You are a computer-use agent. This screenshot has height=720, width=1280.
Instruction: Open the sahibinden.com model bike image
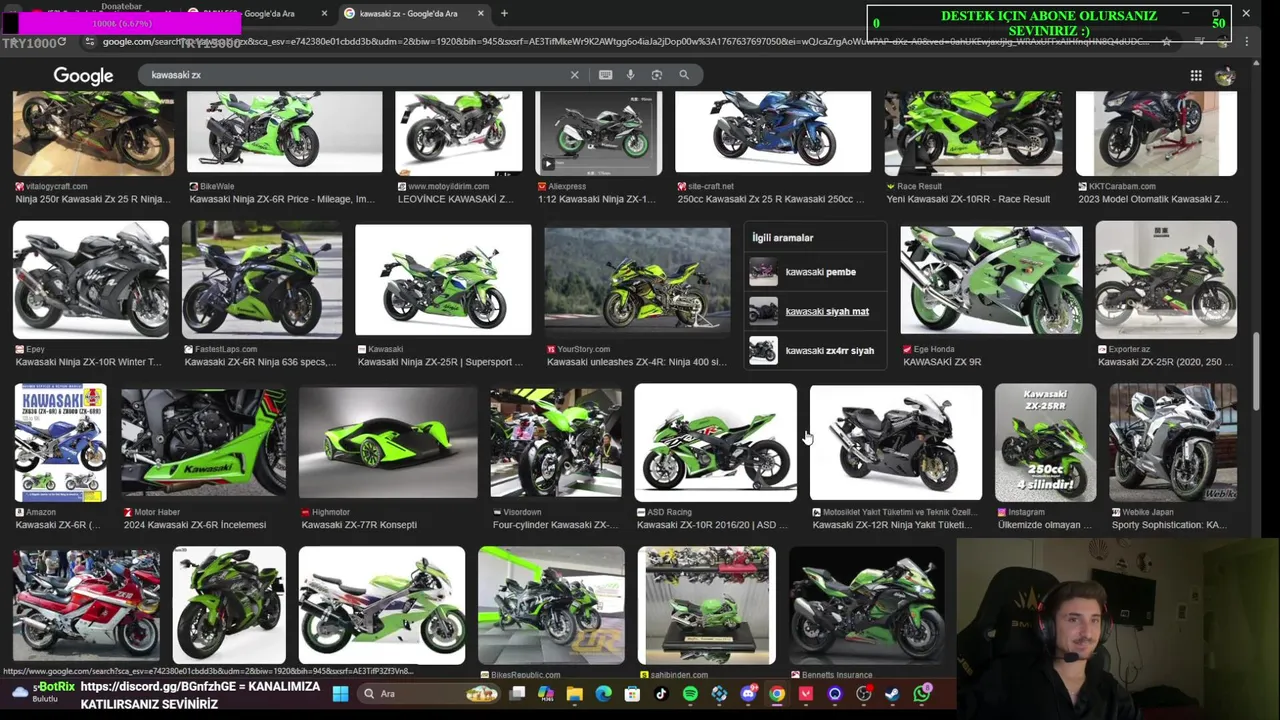(x=706, y=605)
